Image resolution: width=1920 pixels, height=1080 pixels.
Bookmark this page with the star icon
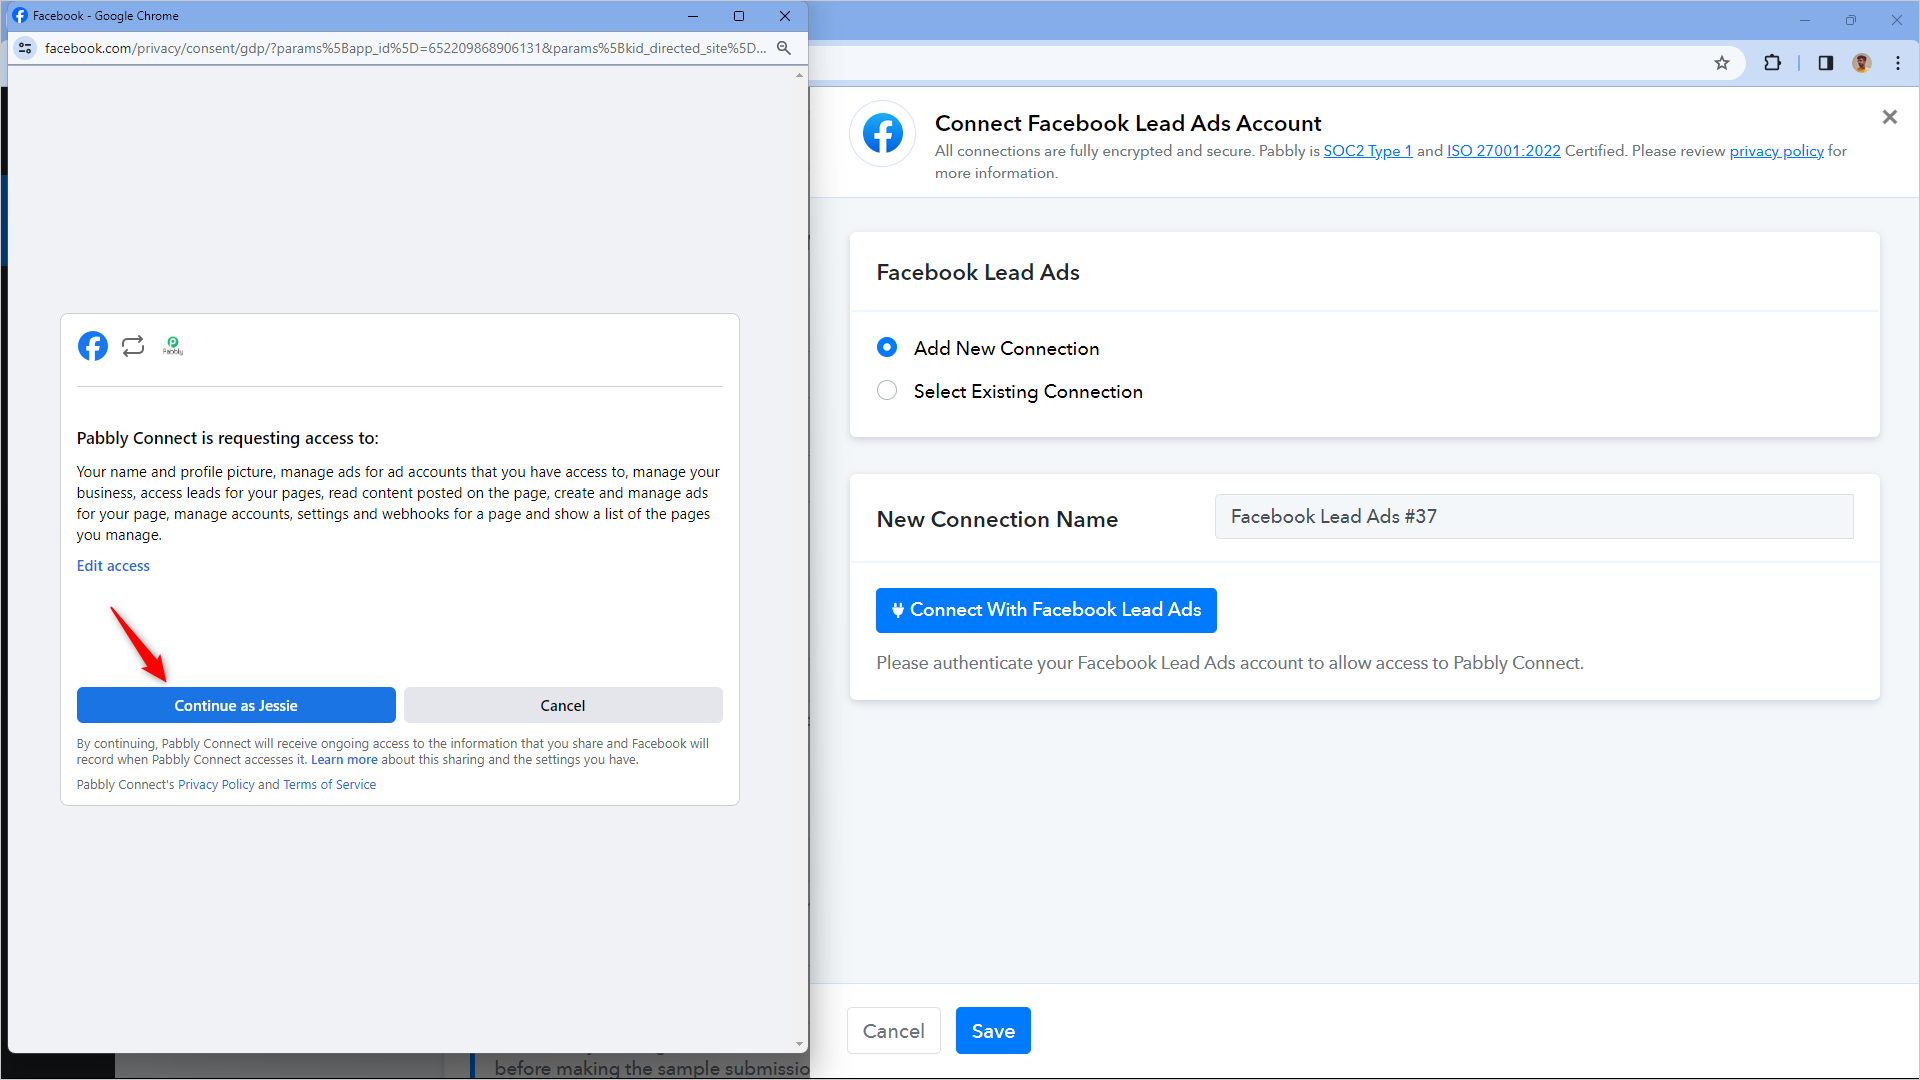[x=1722, y=63]
